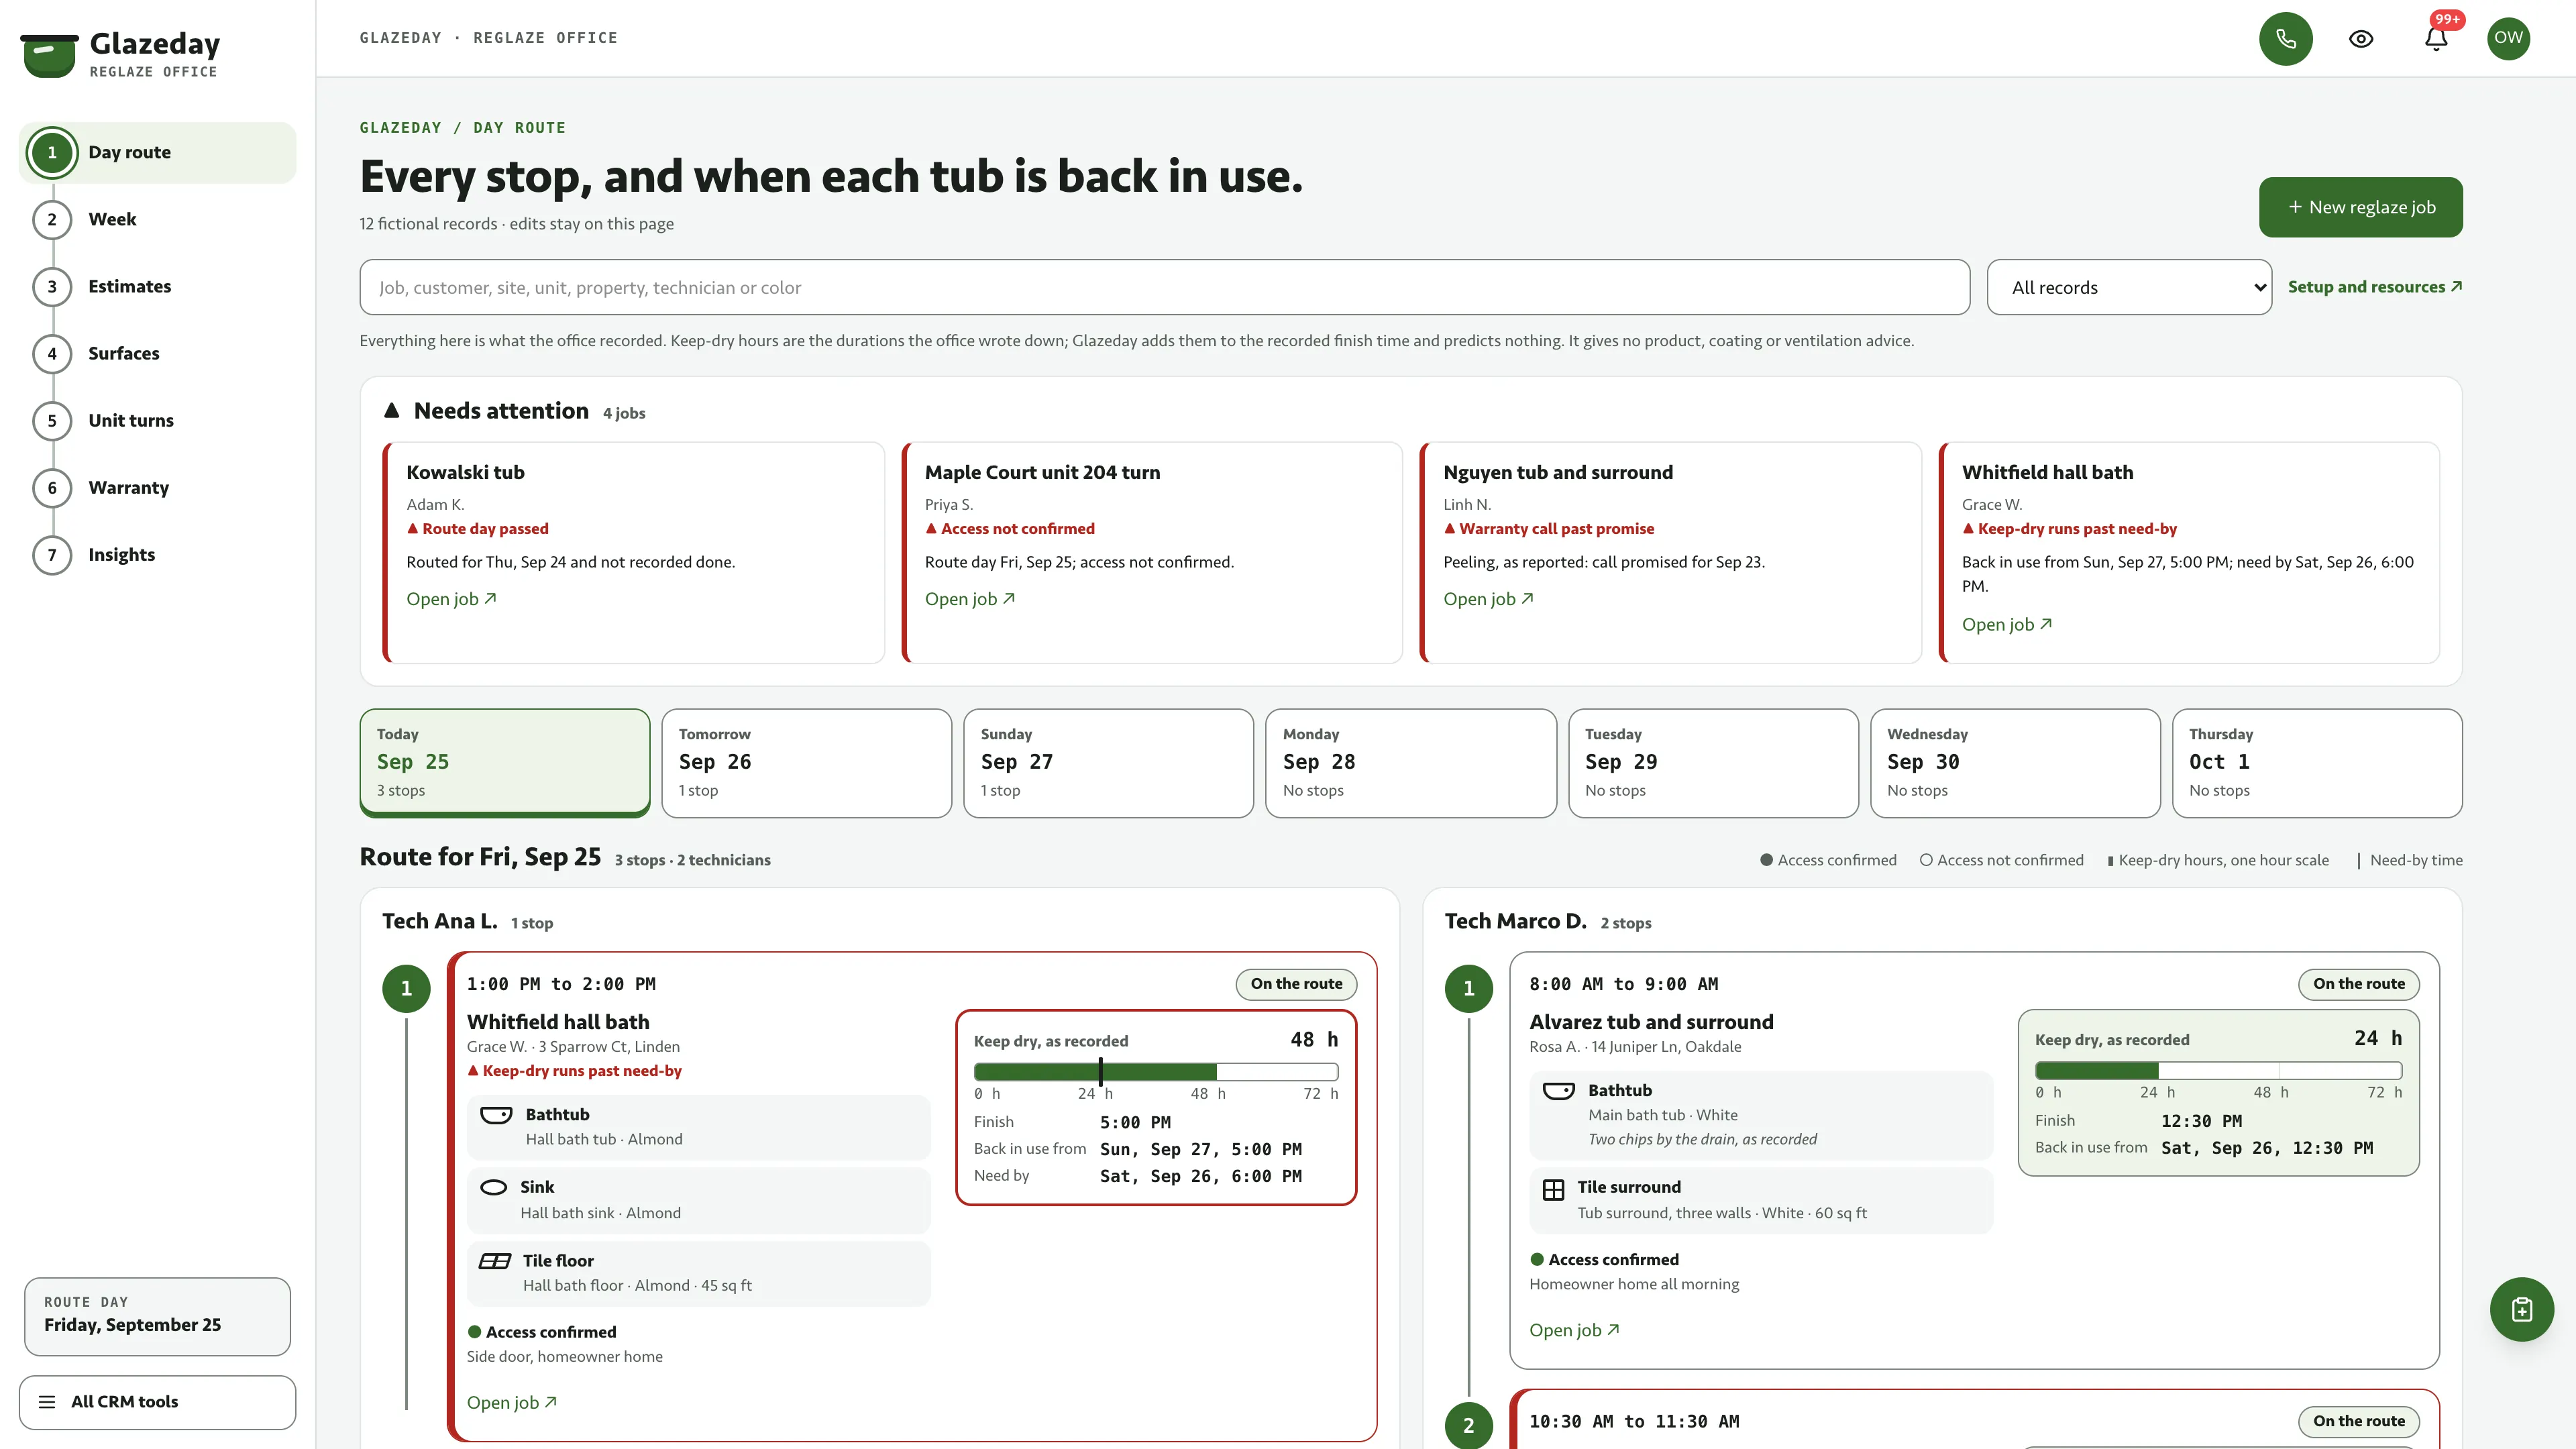Click the Route Day Friday, September 25 box

pyautogui.click(x=157, y=1316)
